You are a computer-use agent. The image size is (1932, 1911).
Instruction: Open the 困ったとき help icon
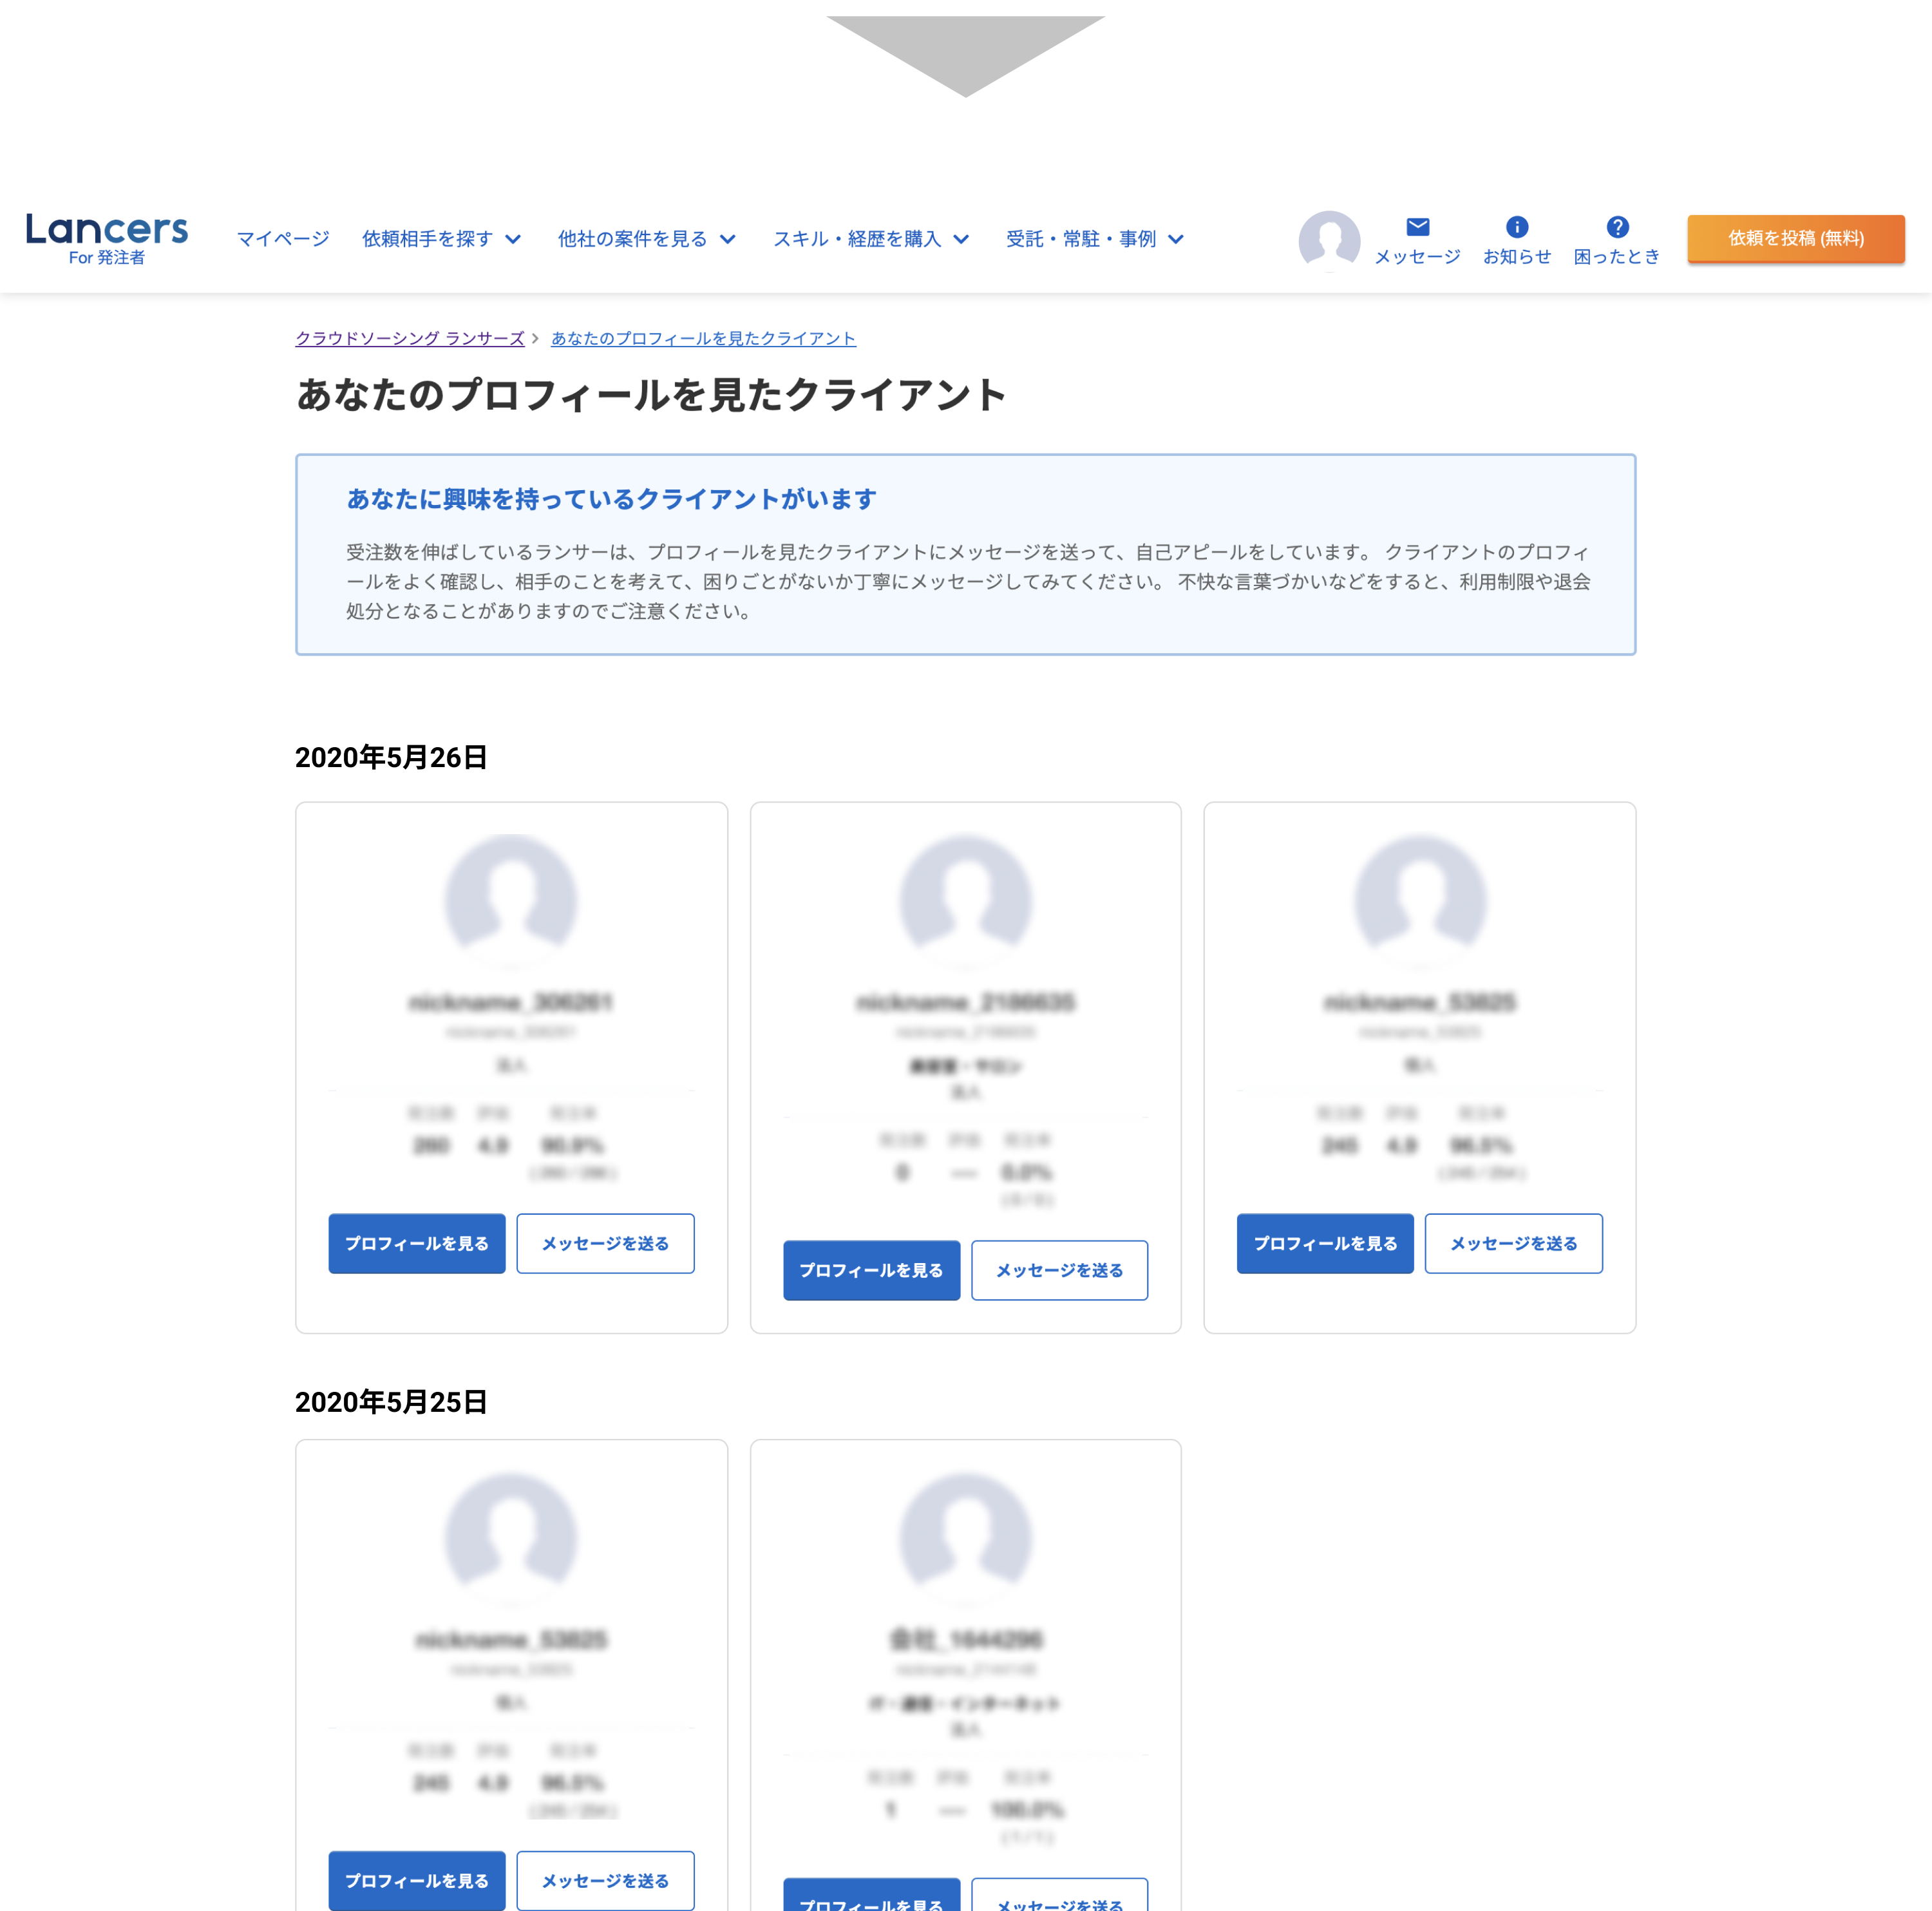(x=1617, y=227)
